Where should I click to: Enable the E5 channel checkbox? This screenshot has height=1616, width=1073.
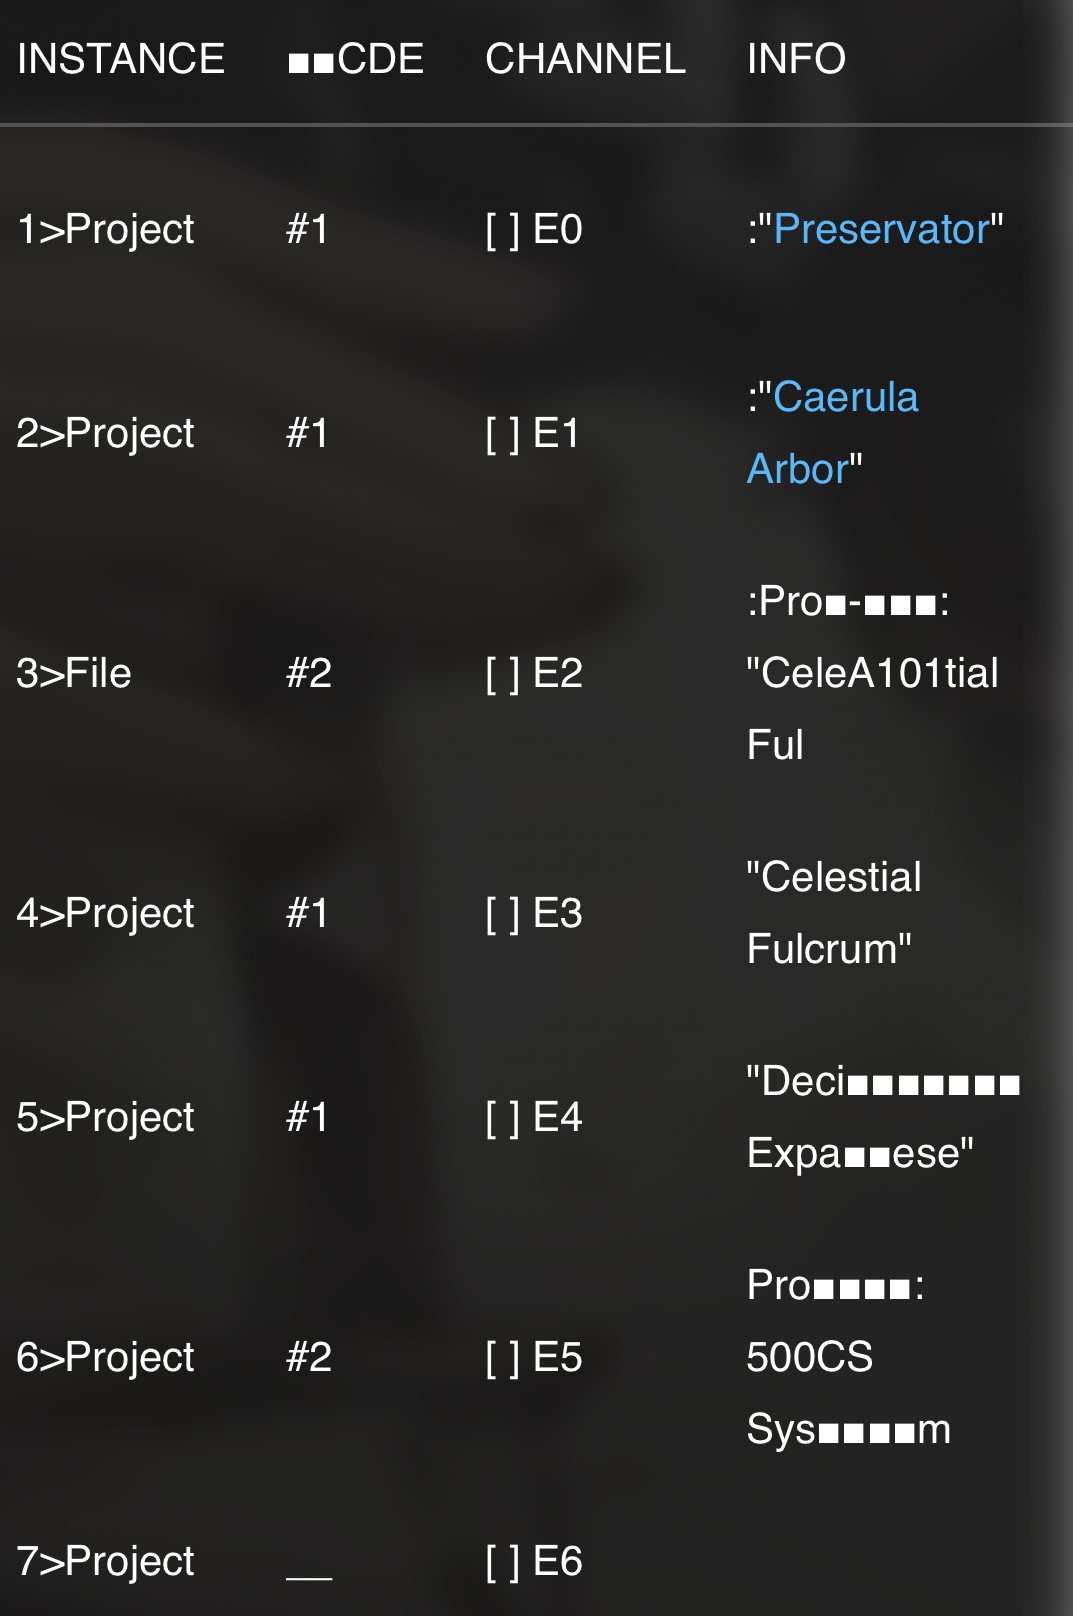[x=502, y=1358]
